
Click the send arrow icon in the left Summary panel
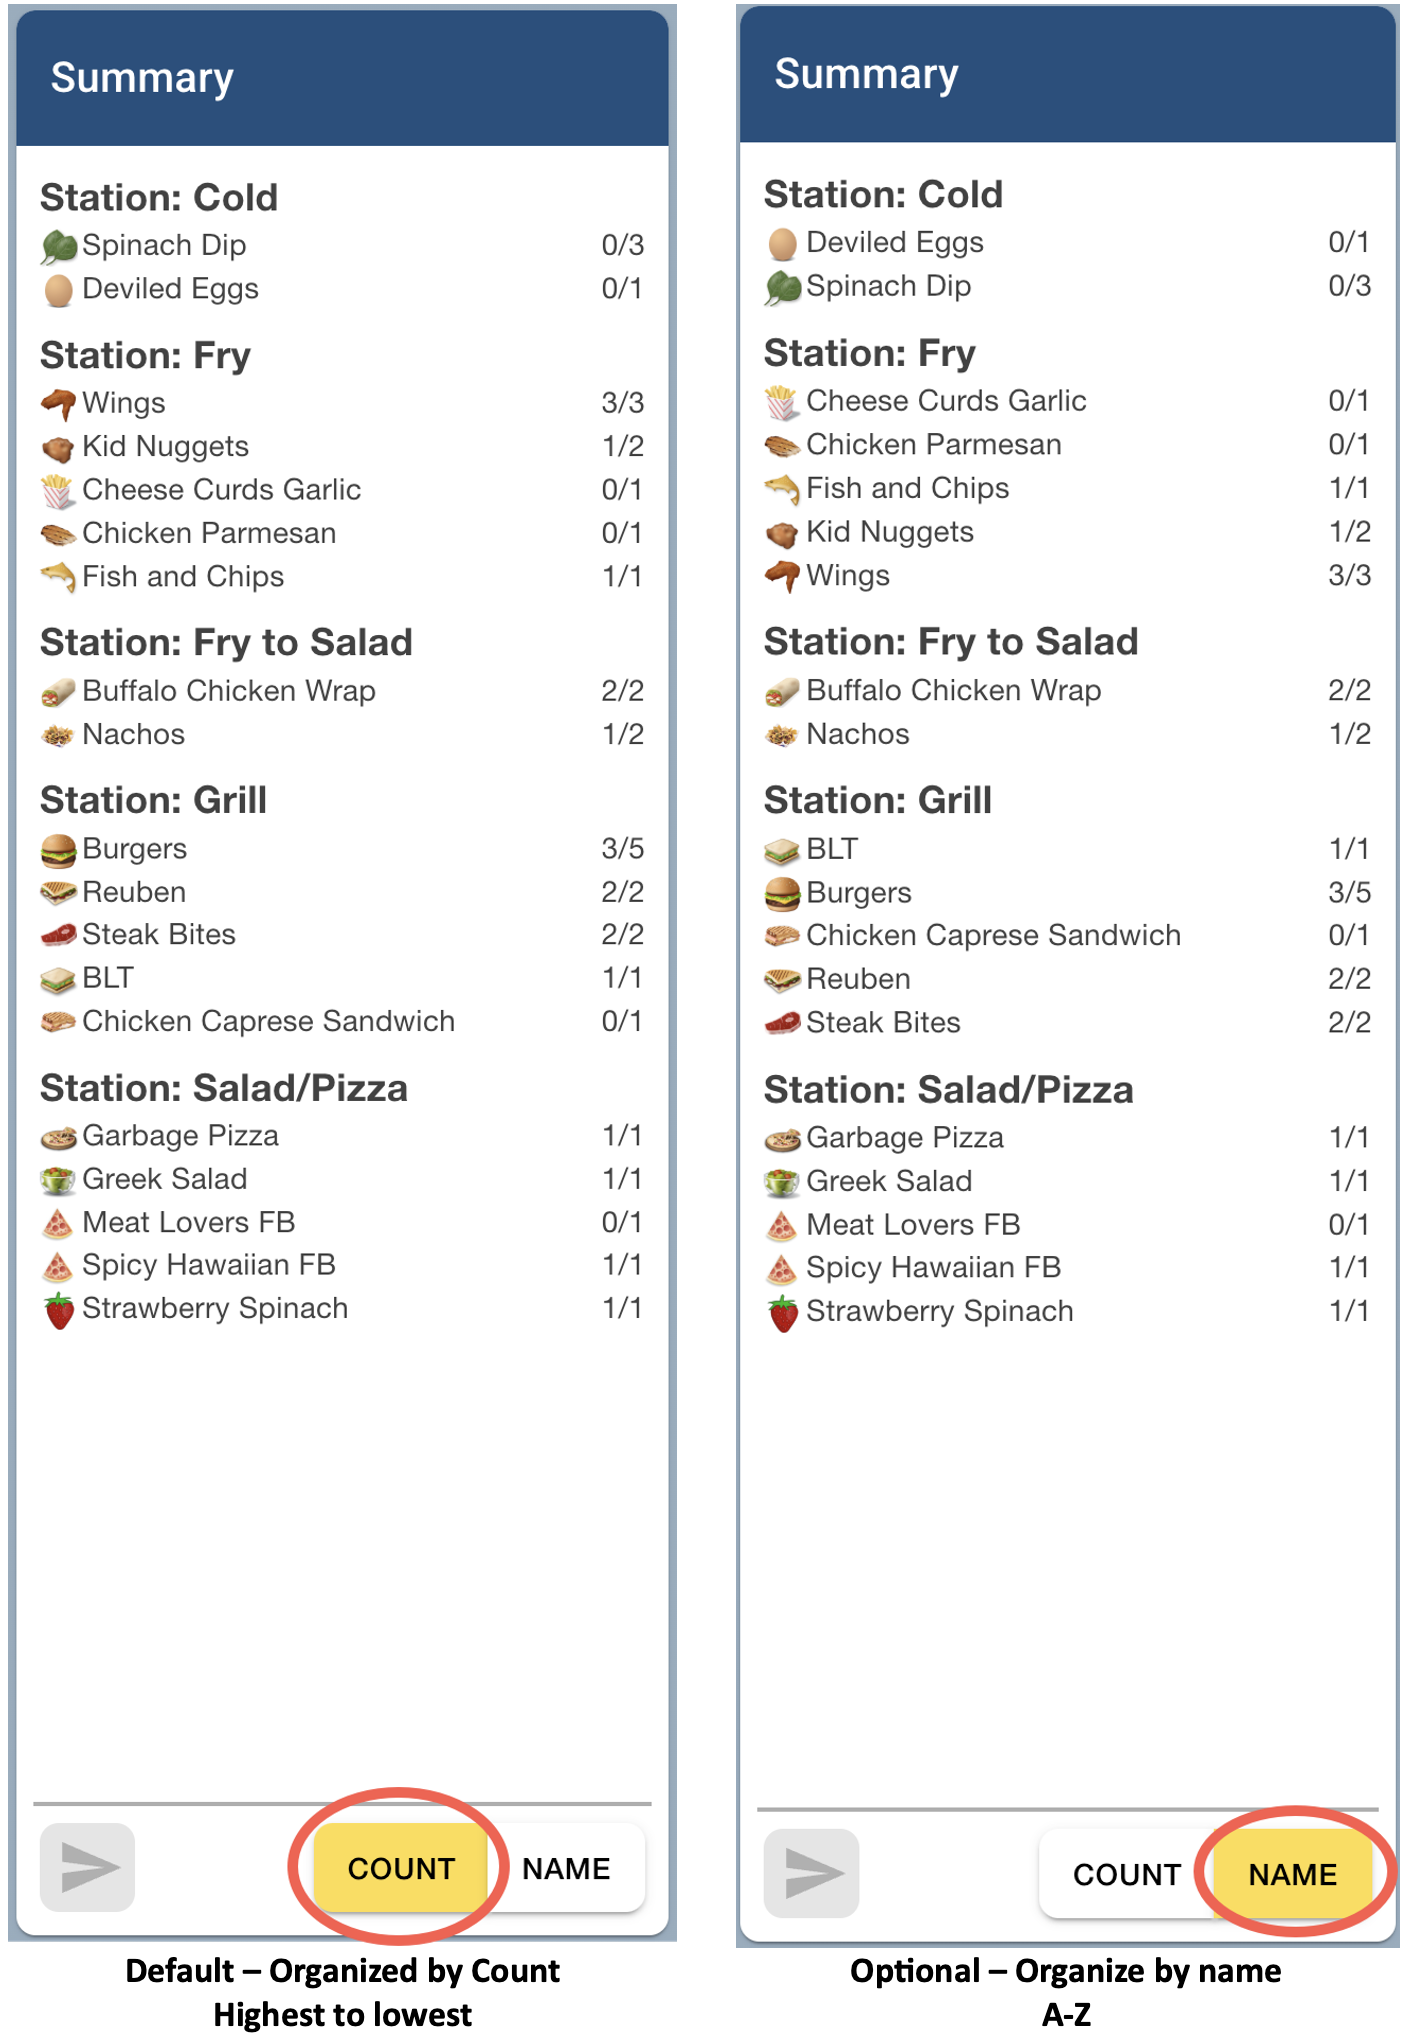[x=88, y=1866]
